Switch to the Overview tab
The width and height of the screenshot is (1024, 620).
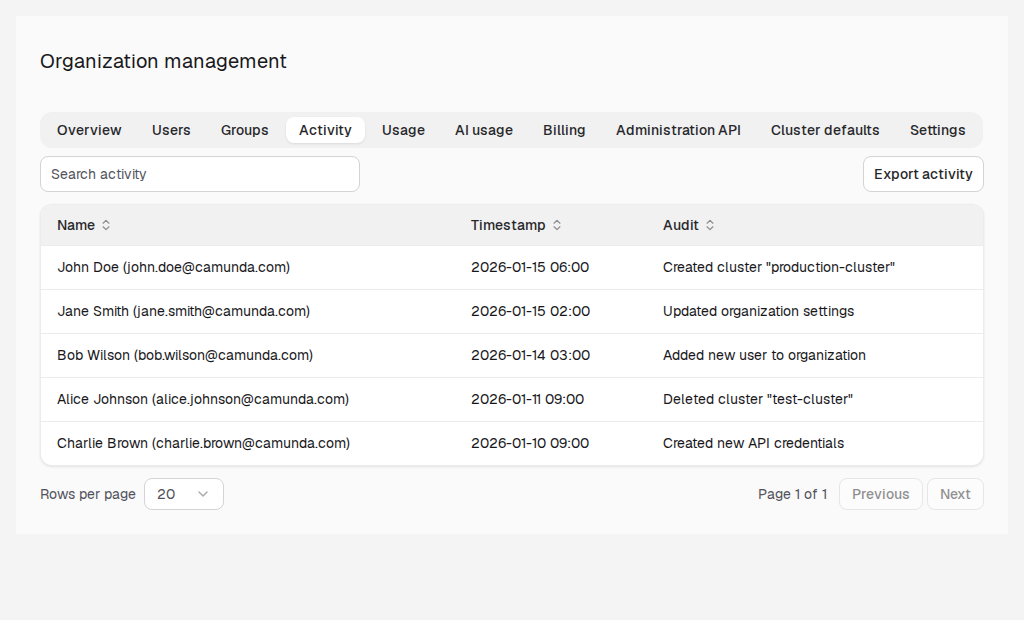point(89,130)
